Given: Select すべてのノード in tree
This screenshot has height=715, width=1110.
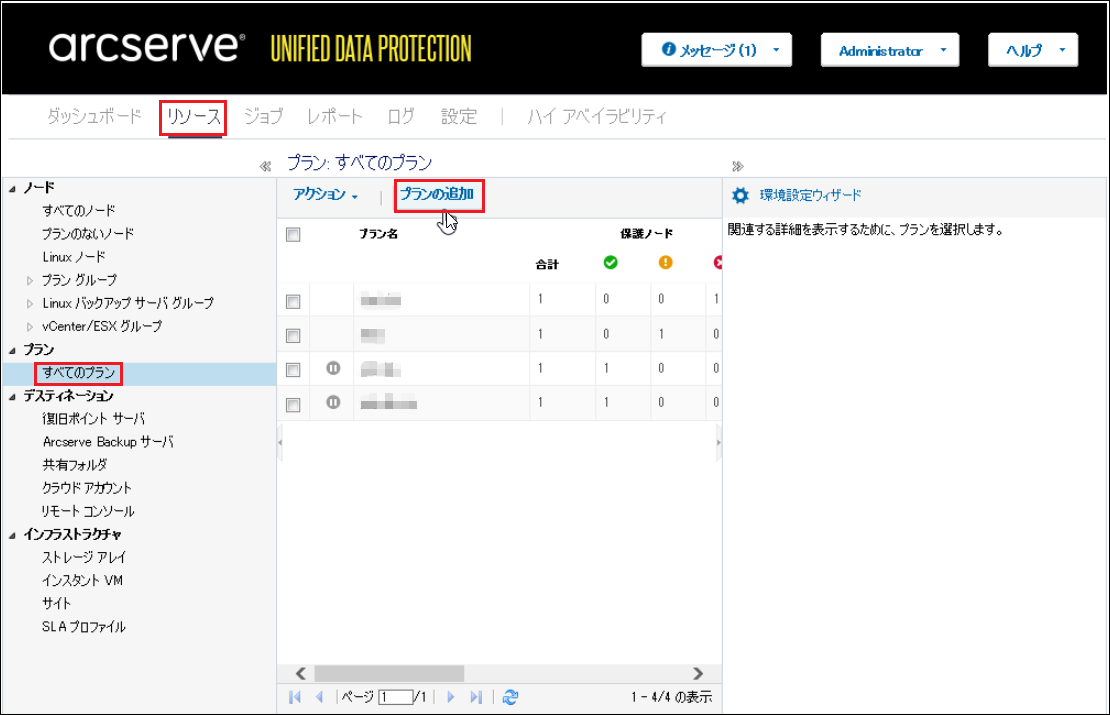Looking at the screenshot, I should [x=79, y=211].
